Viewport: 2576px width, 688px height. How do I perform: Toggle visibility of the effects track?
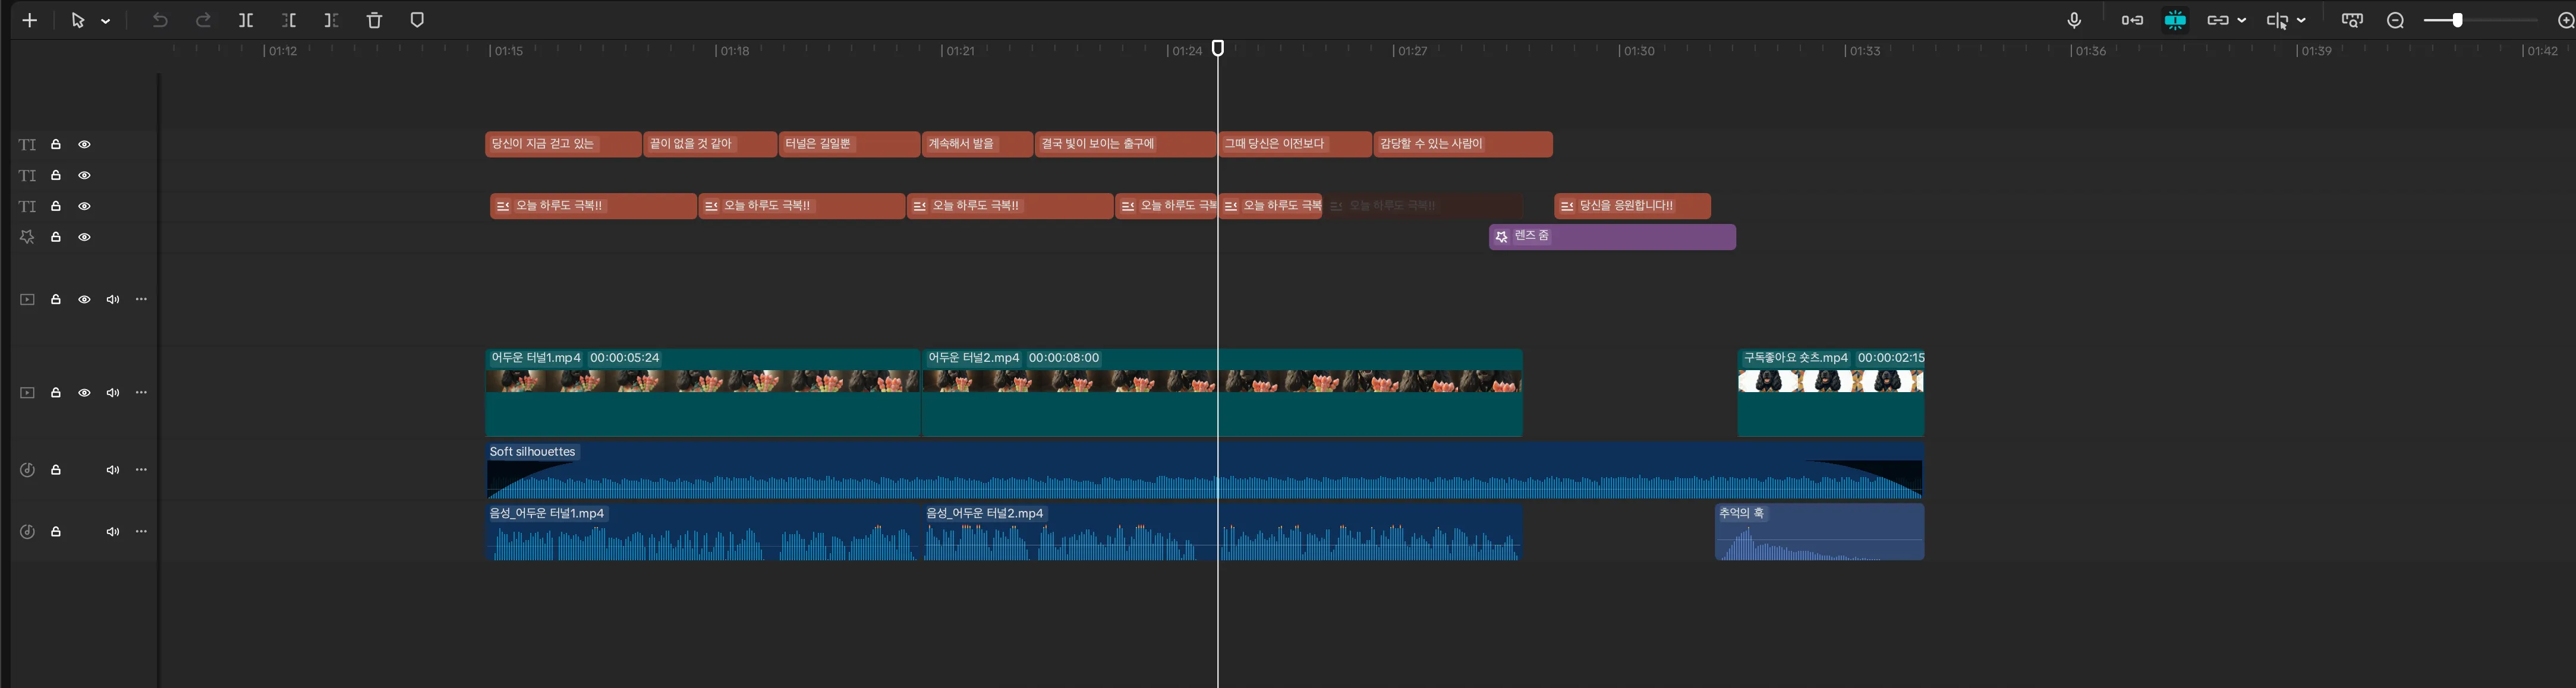(x=85, y=237)
